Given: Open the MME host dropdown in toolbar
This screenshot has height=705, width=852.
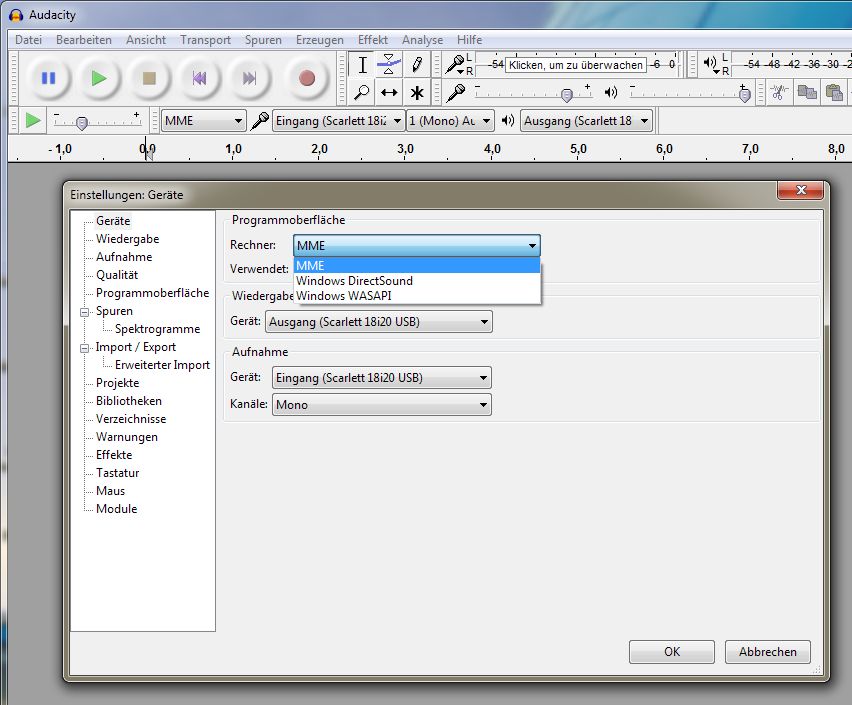Looking at the screenshot, I should (x=204, y=121).
